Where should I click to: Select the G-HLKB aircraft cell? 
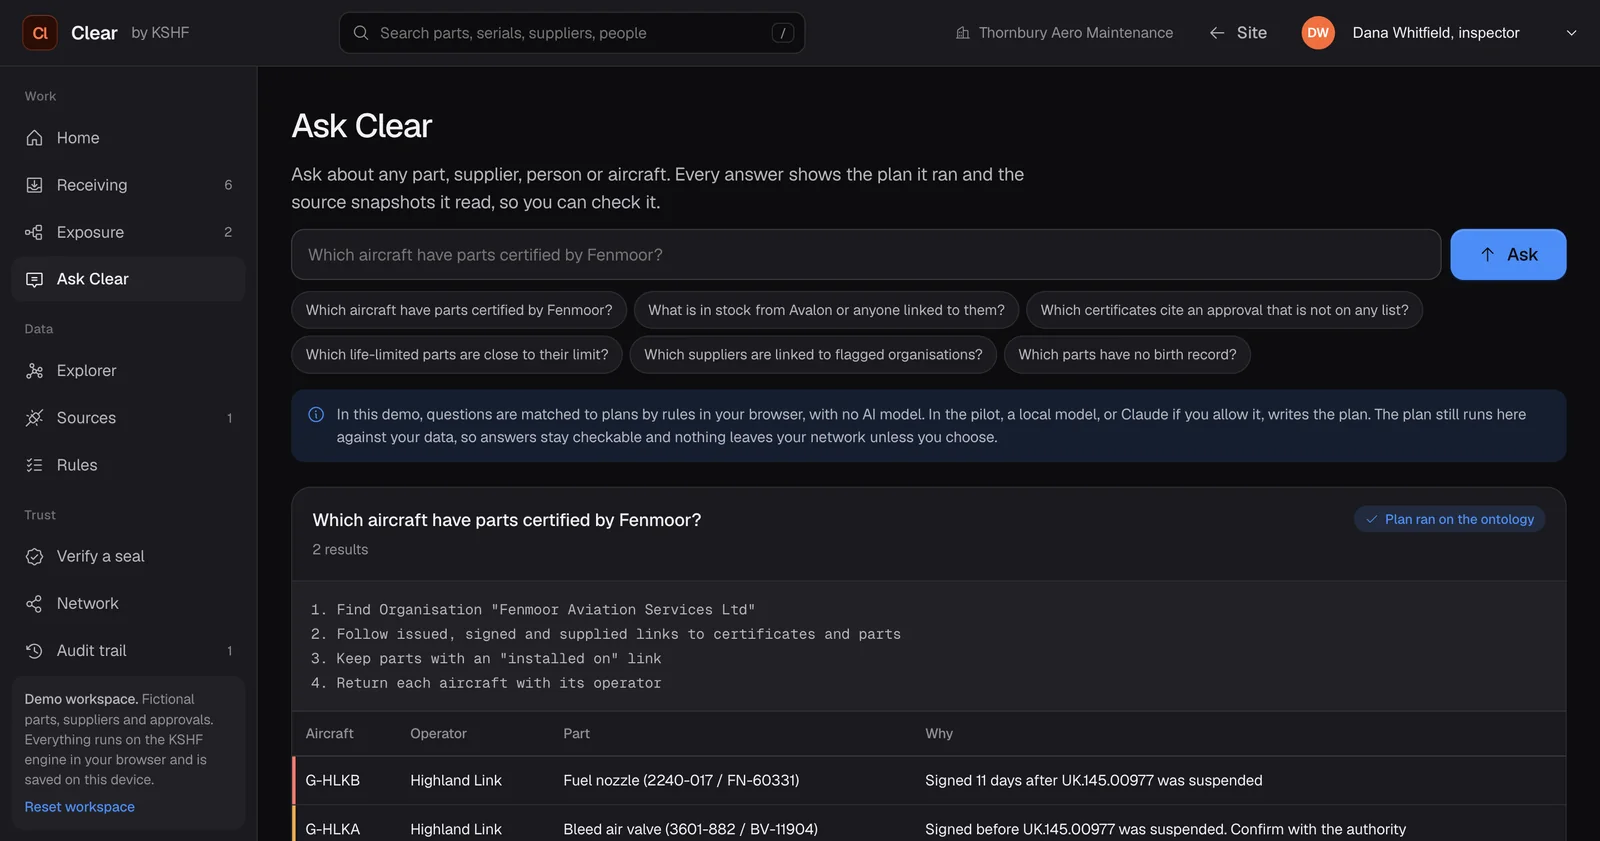(x=333, y=780)
